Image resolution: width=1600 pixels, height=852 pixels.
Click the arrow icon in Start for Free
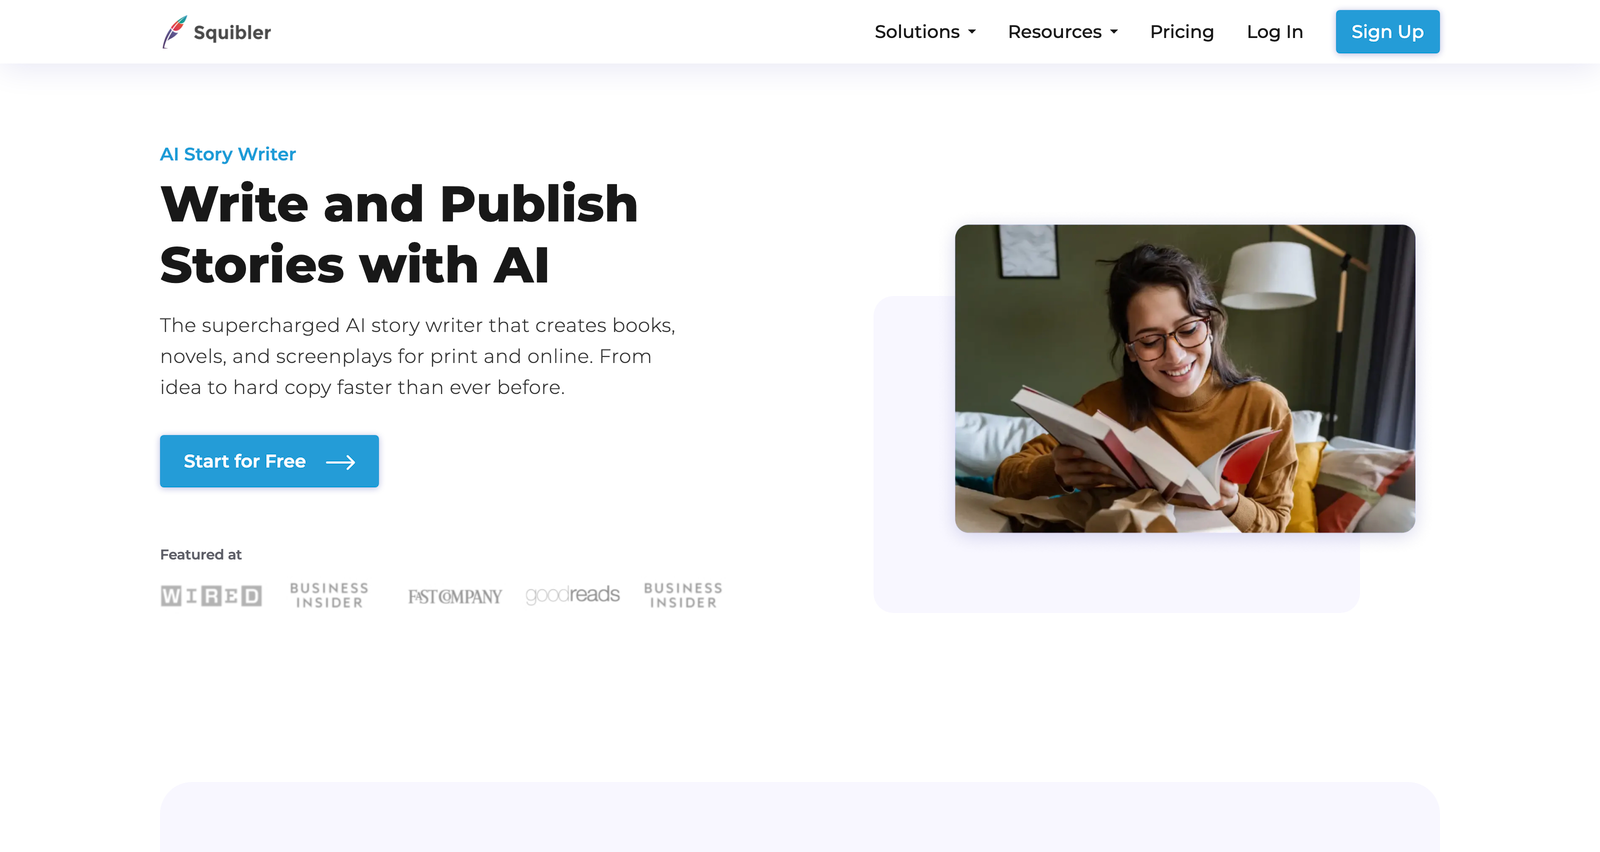click(x=341, y=462)
